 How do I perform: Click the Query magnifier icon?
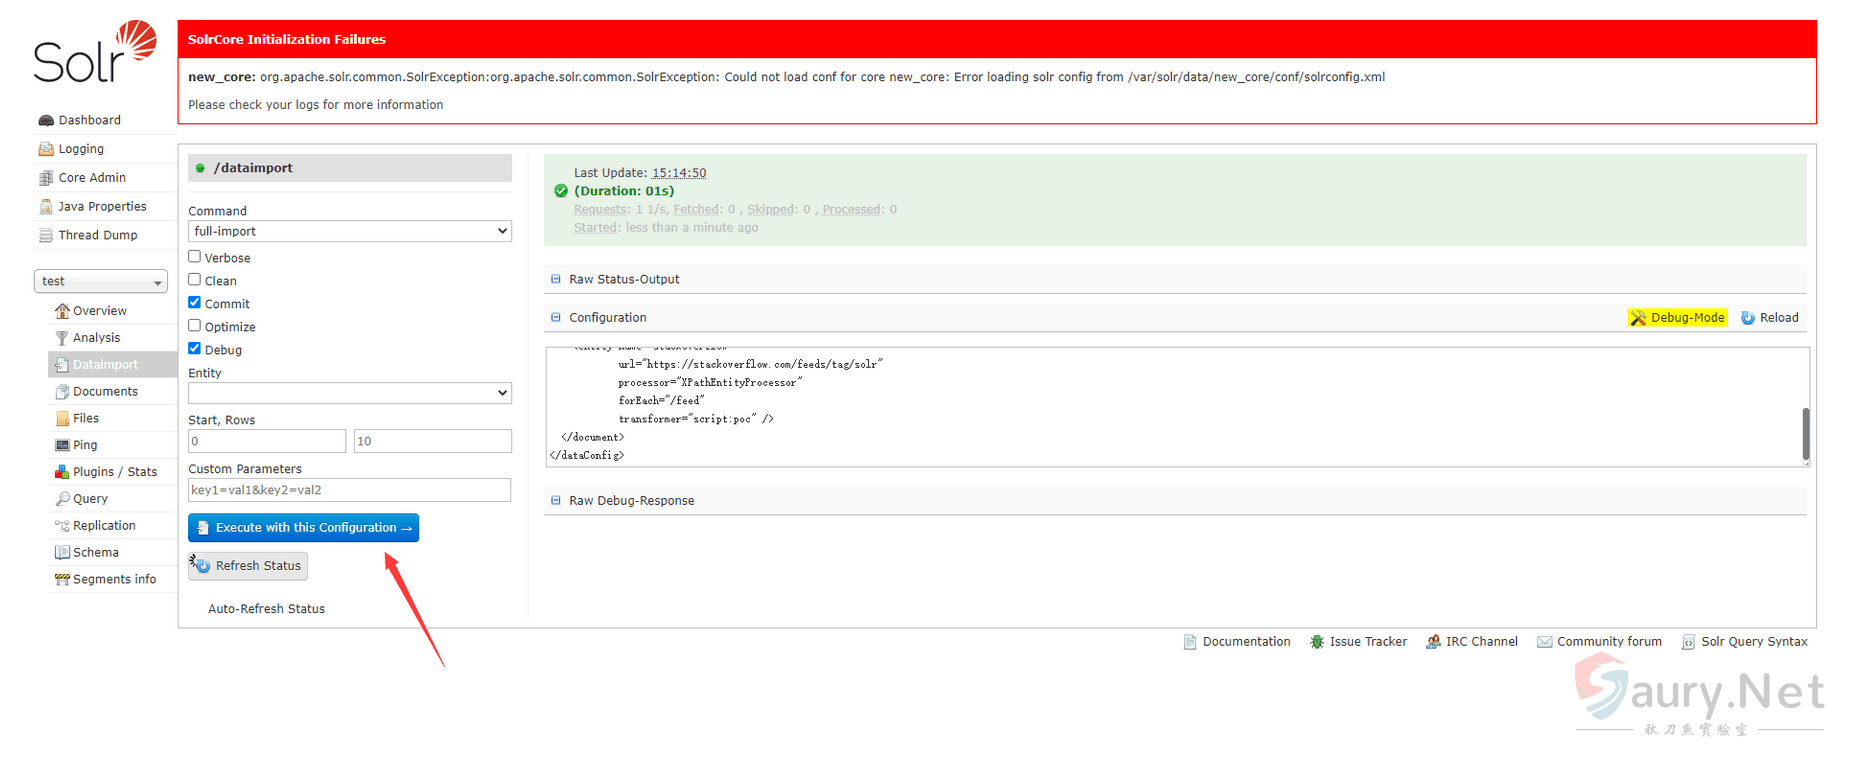coord(62,499)
